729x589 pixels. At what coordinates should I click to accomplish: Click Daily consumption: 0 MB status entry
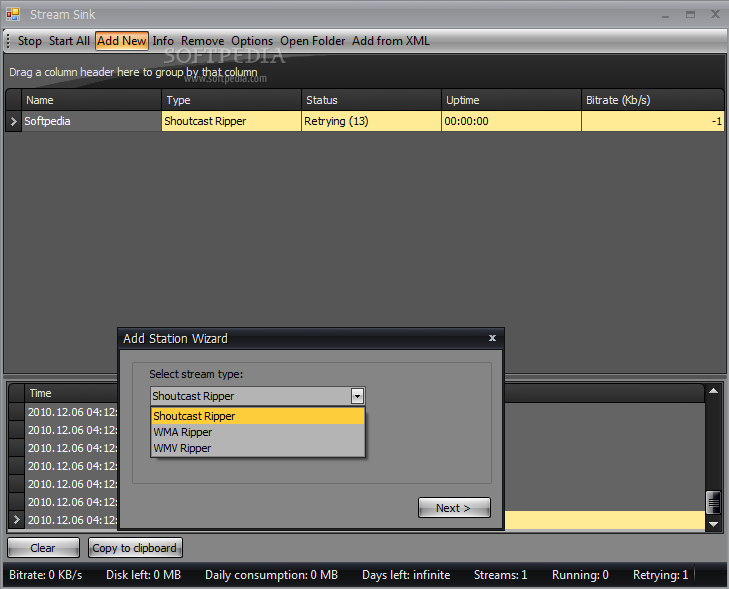[272, 575]
